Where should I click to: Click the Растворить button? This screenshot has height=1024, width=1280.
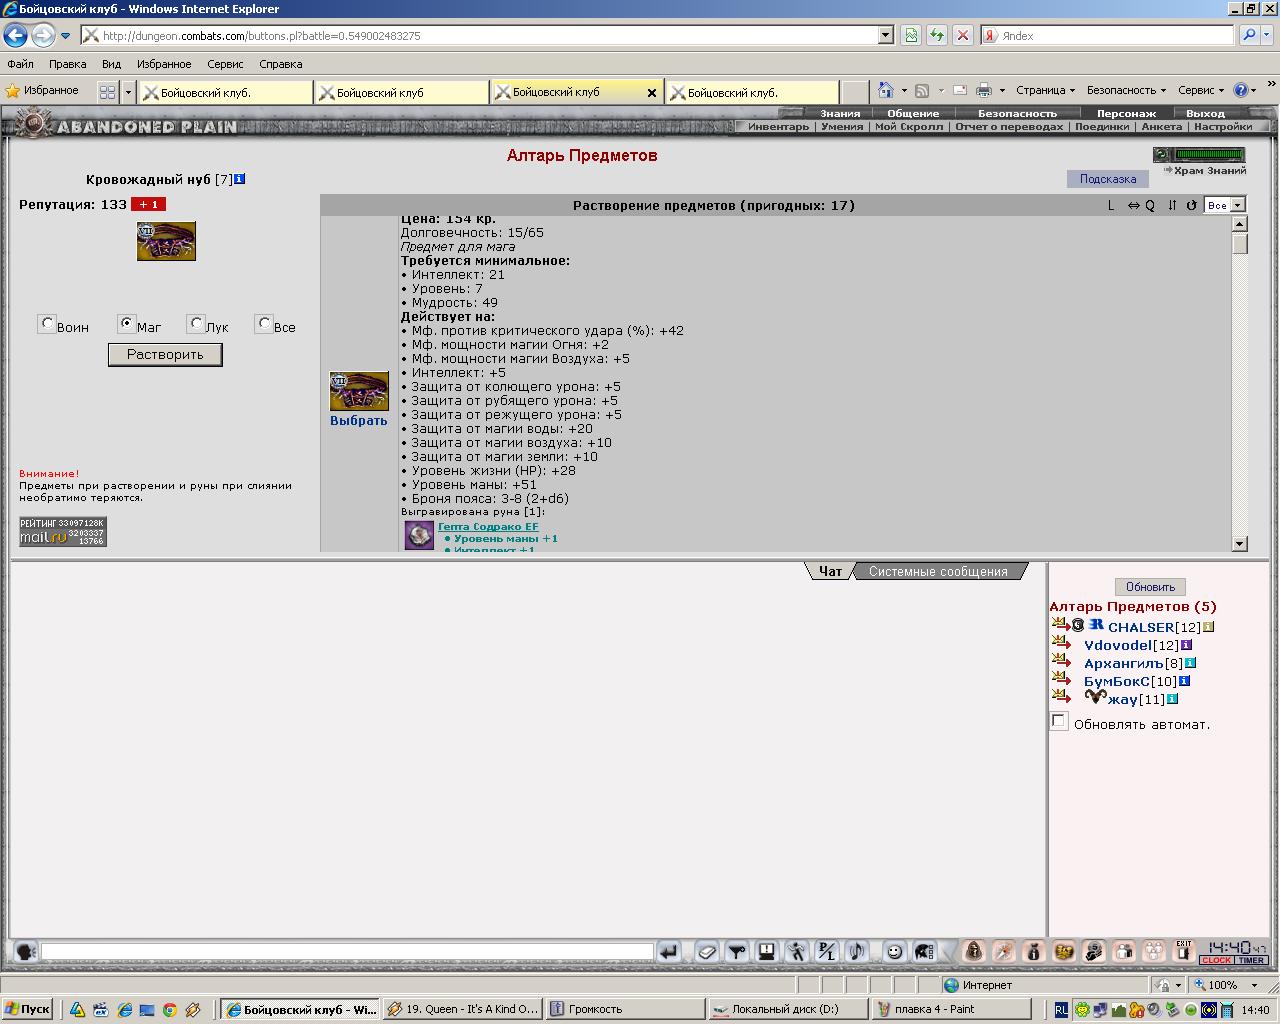(x=165, y=354)
